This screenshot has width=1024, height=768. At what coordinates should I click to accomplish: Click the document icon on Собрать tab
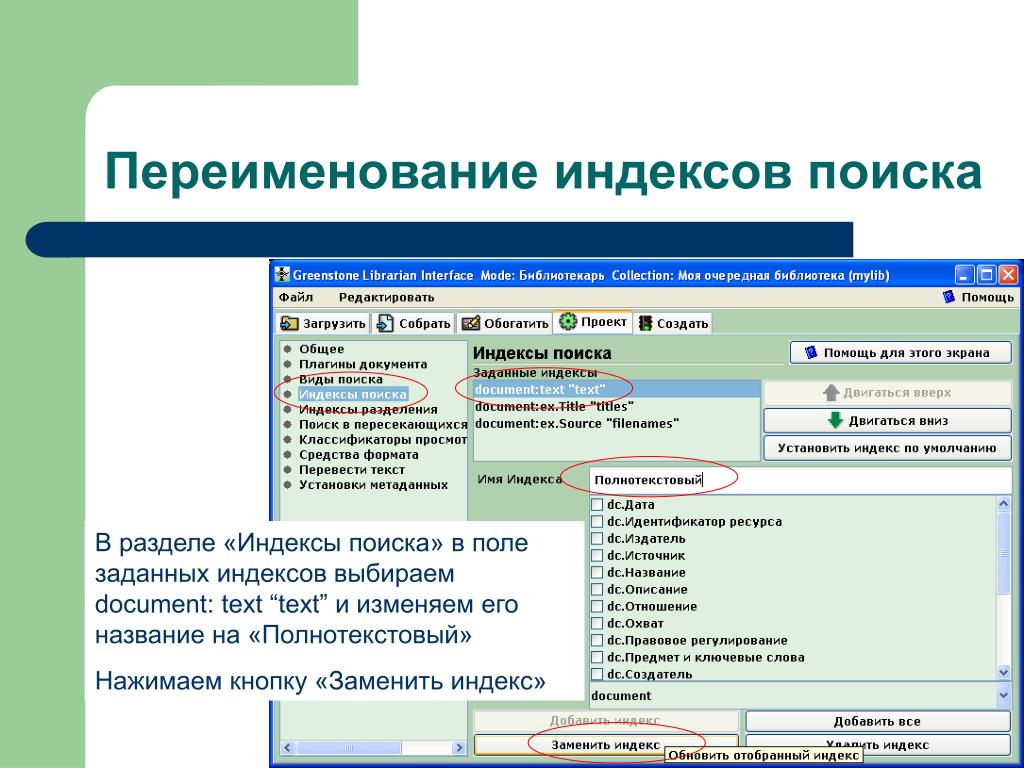click(385, 323)
